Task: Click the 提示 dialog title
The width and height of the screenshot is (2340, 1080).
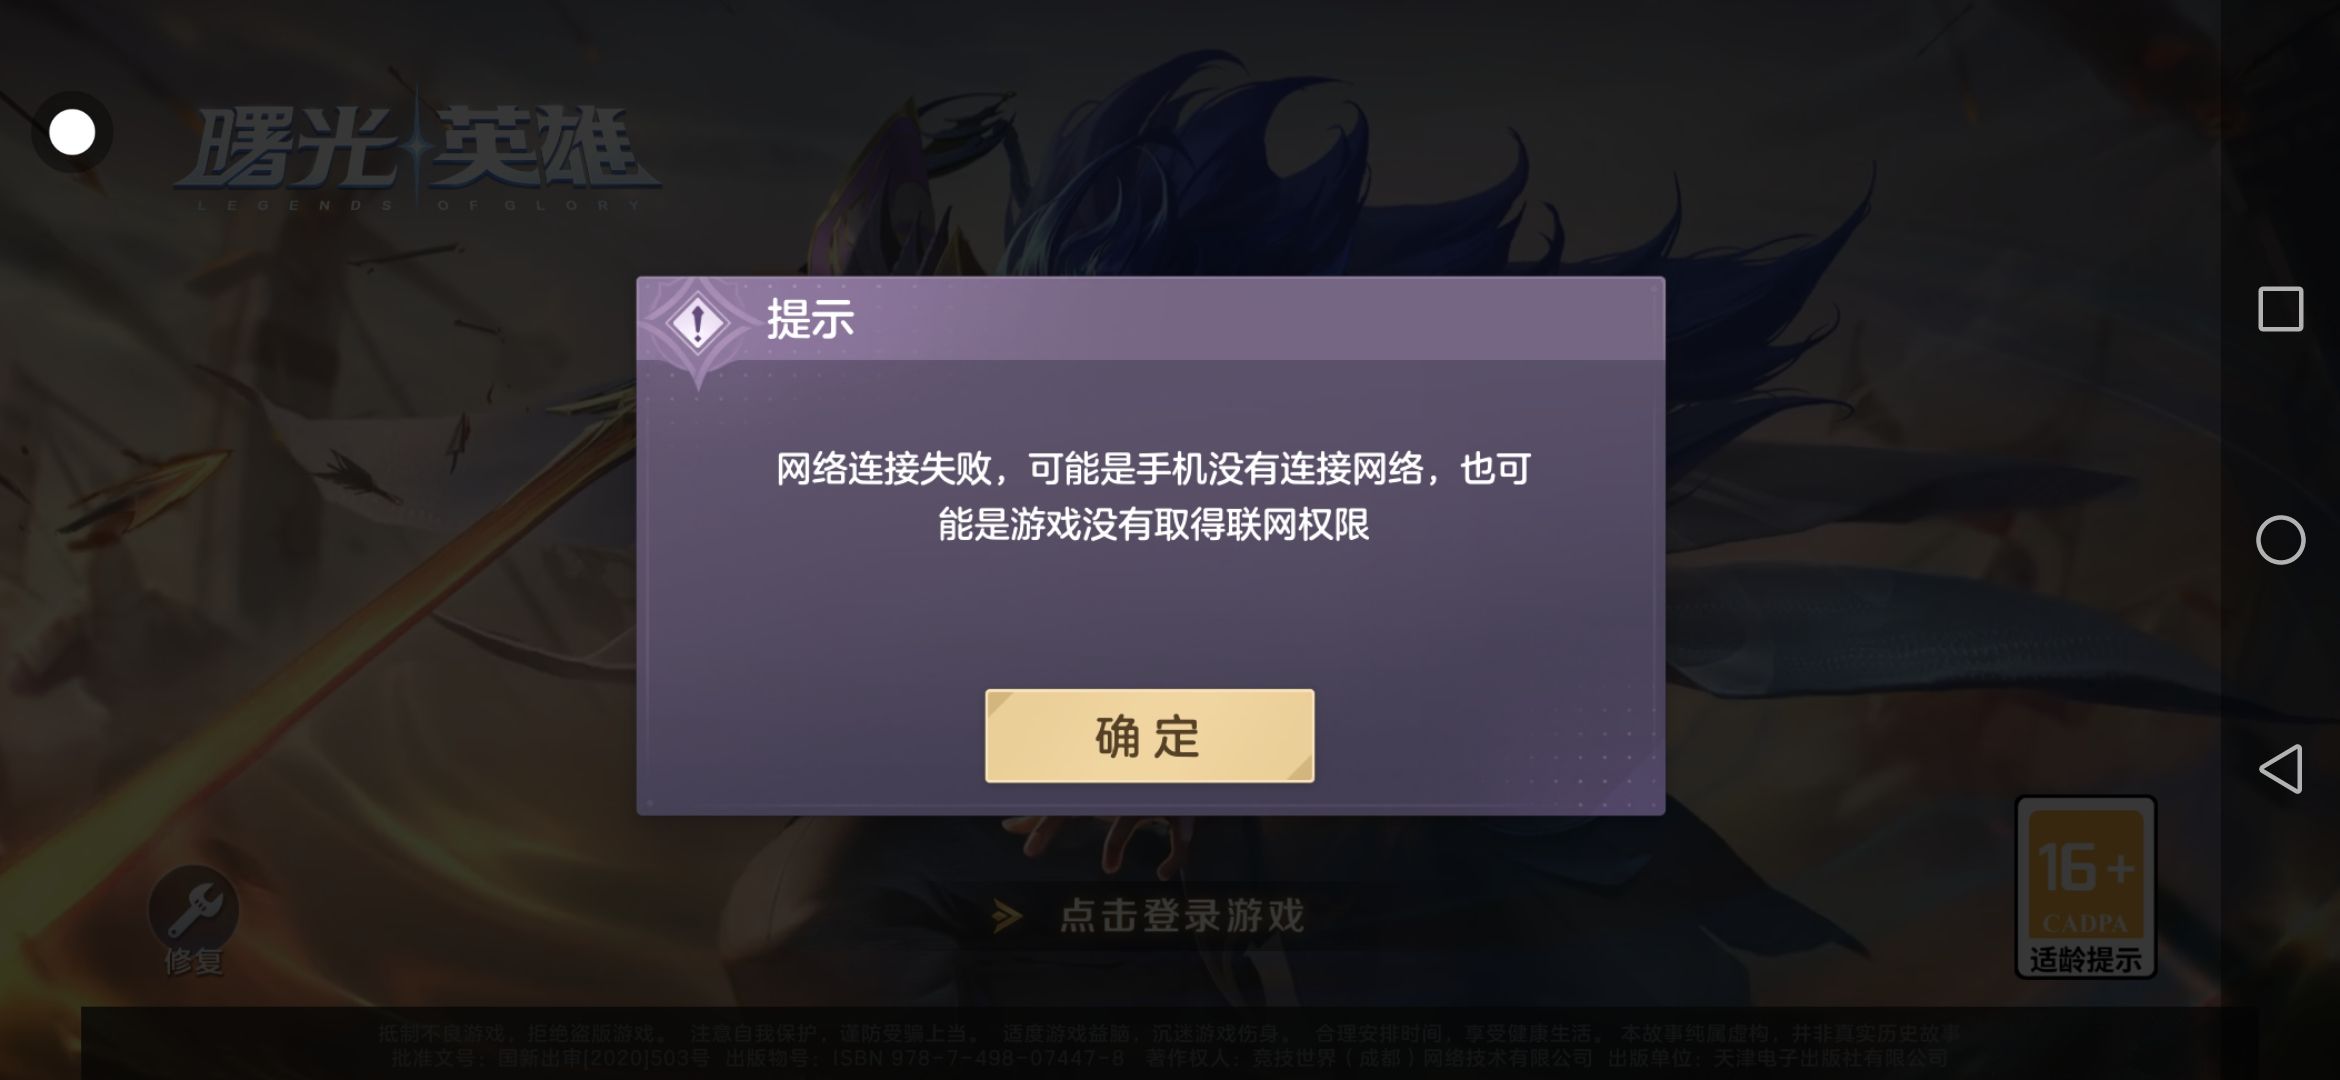Action: (810, 320)
